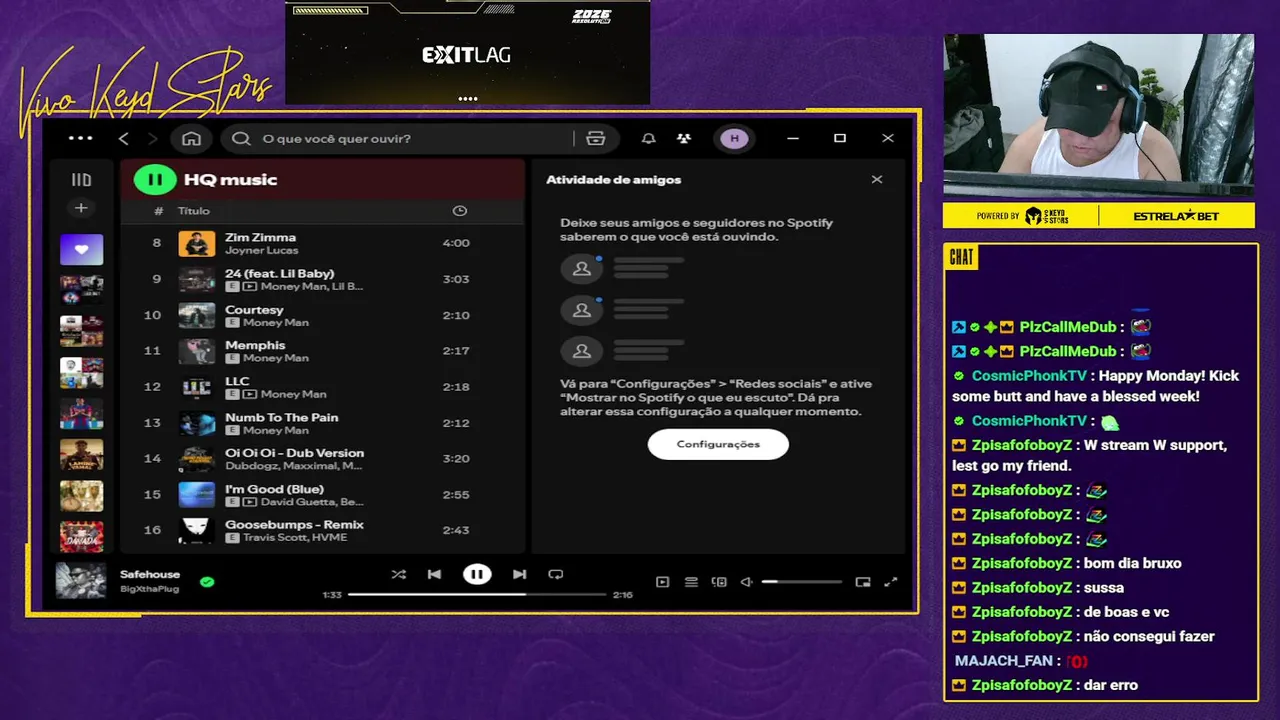Go back with the left arrow
This screenshot has width=1280, height=720.
click(124, 139)
